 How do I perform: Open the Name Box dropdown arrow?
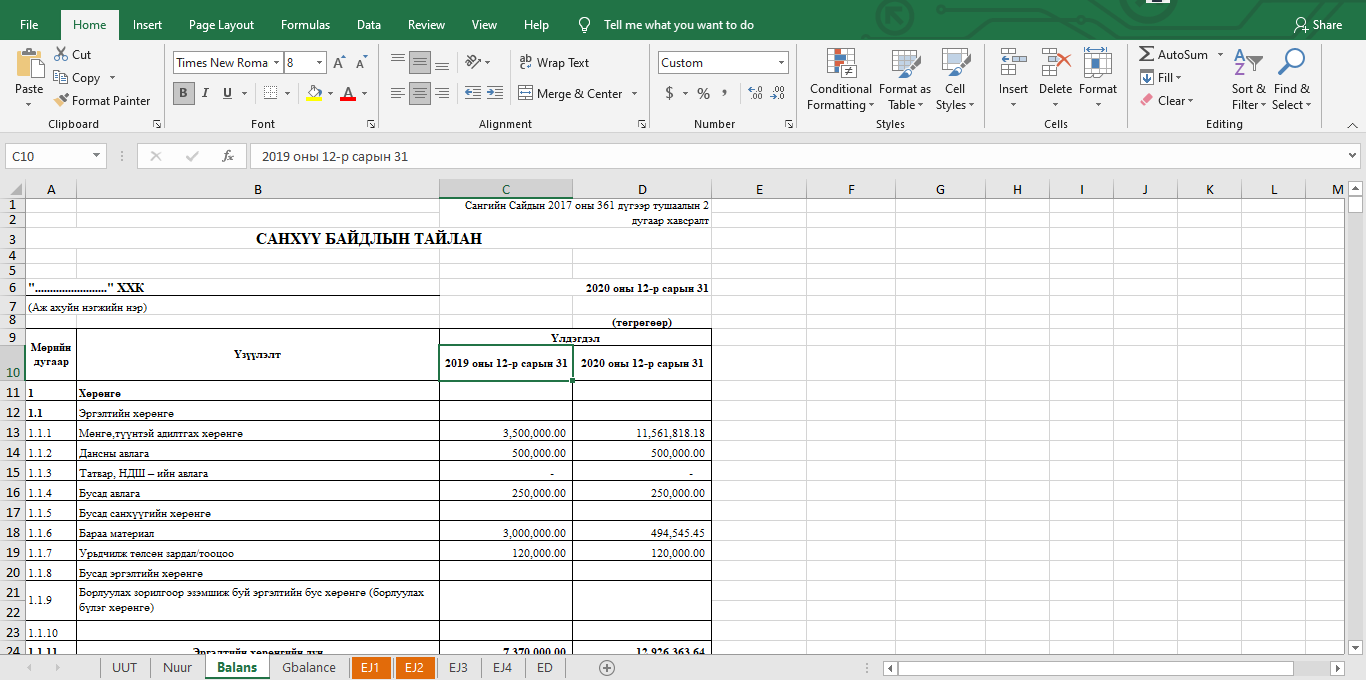point(97,156)
